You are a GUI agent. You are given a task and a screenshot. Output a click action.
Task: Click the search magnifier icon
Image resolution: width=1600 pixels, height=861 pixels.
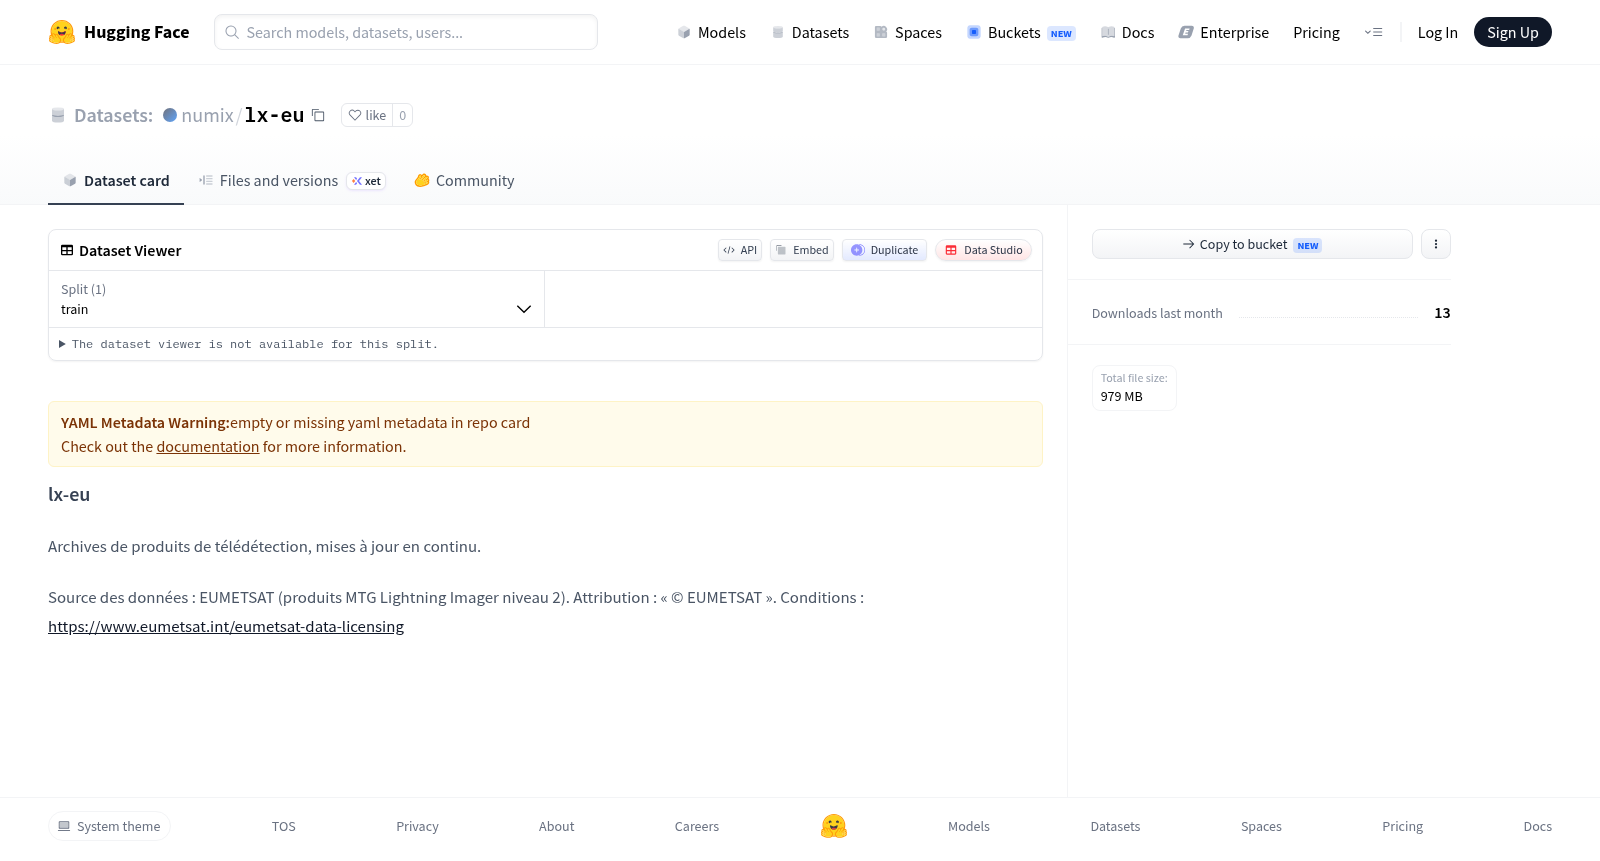232,32
